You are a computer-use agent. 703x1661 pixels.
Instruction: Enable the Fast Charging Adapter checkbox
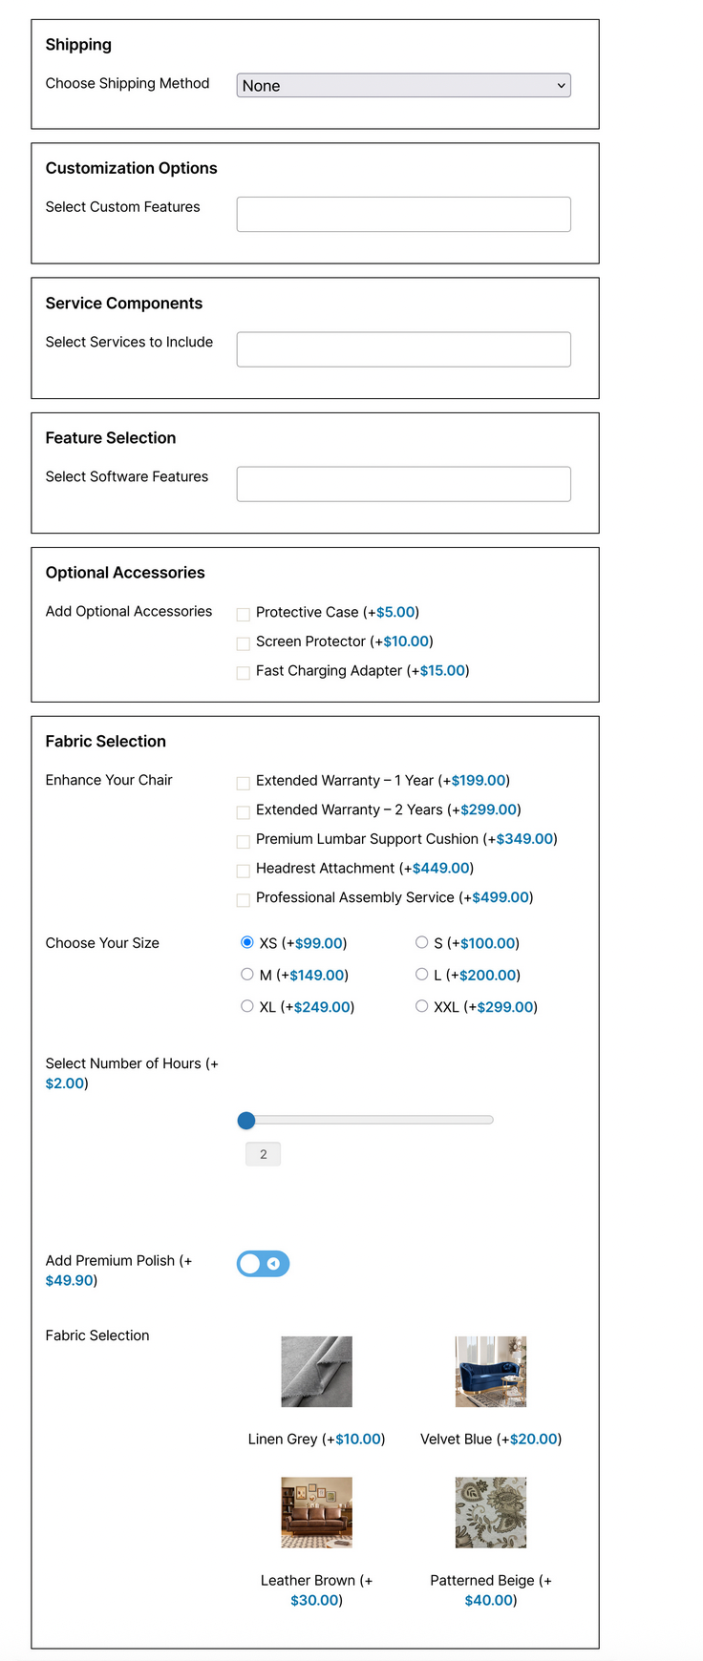[243, 672]
